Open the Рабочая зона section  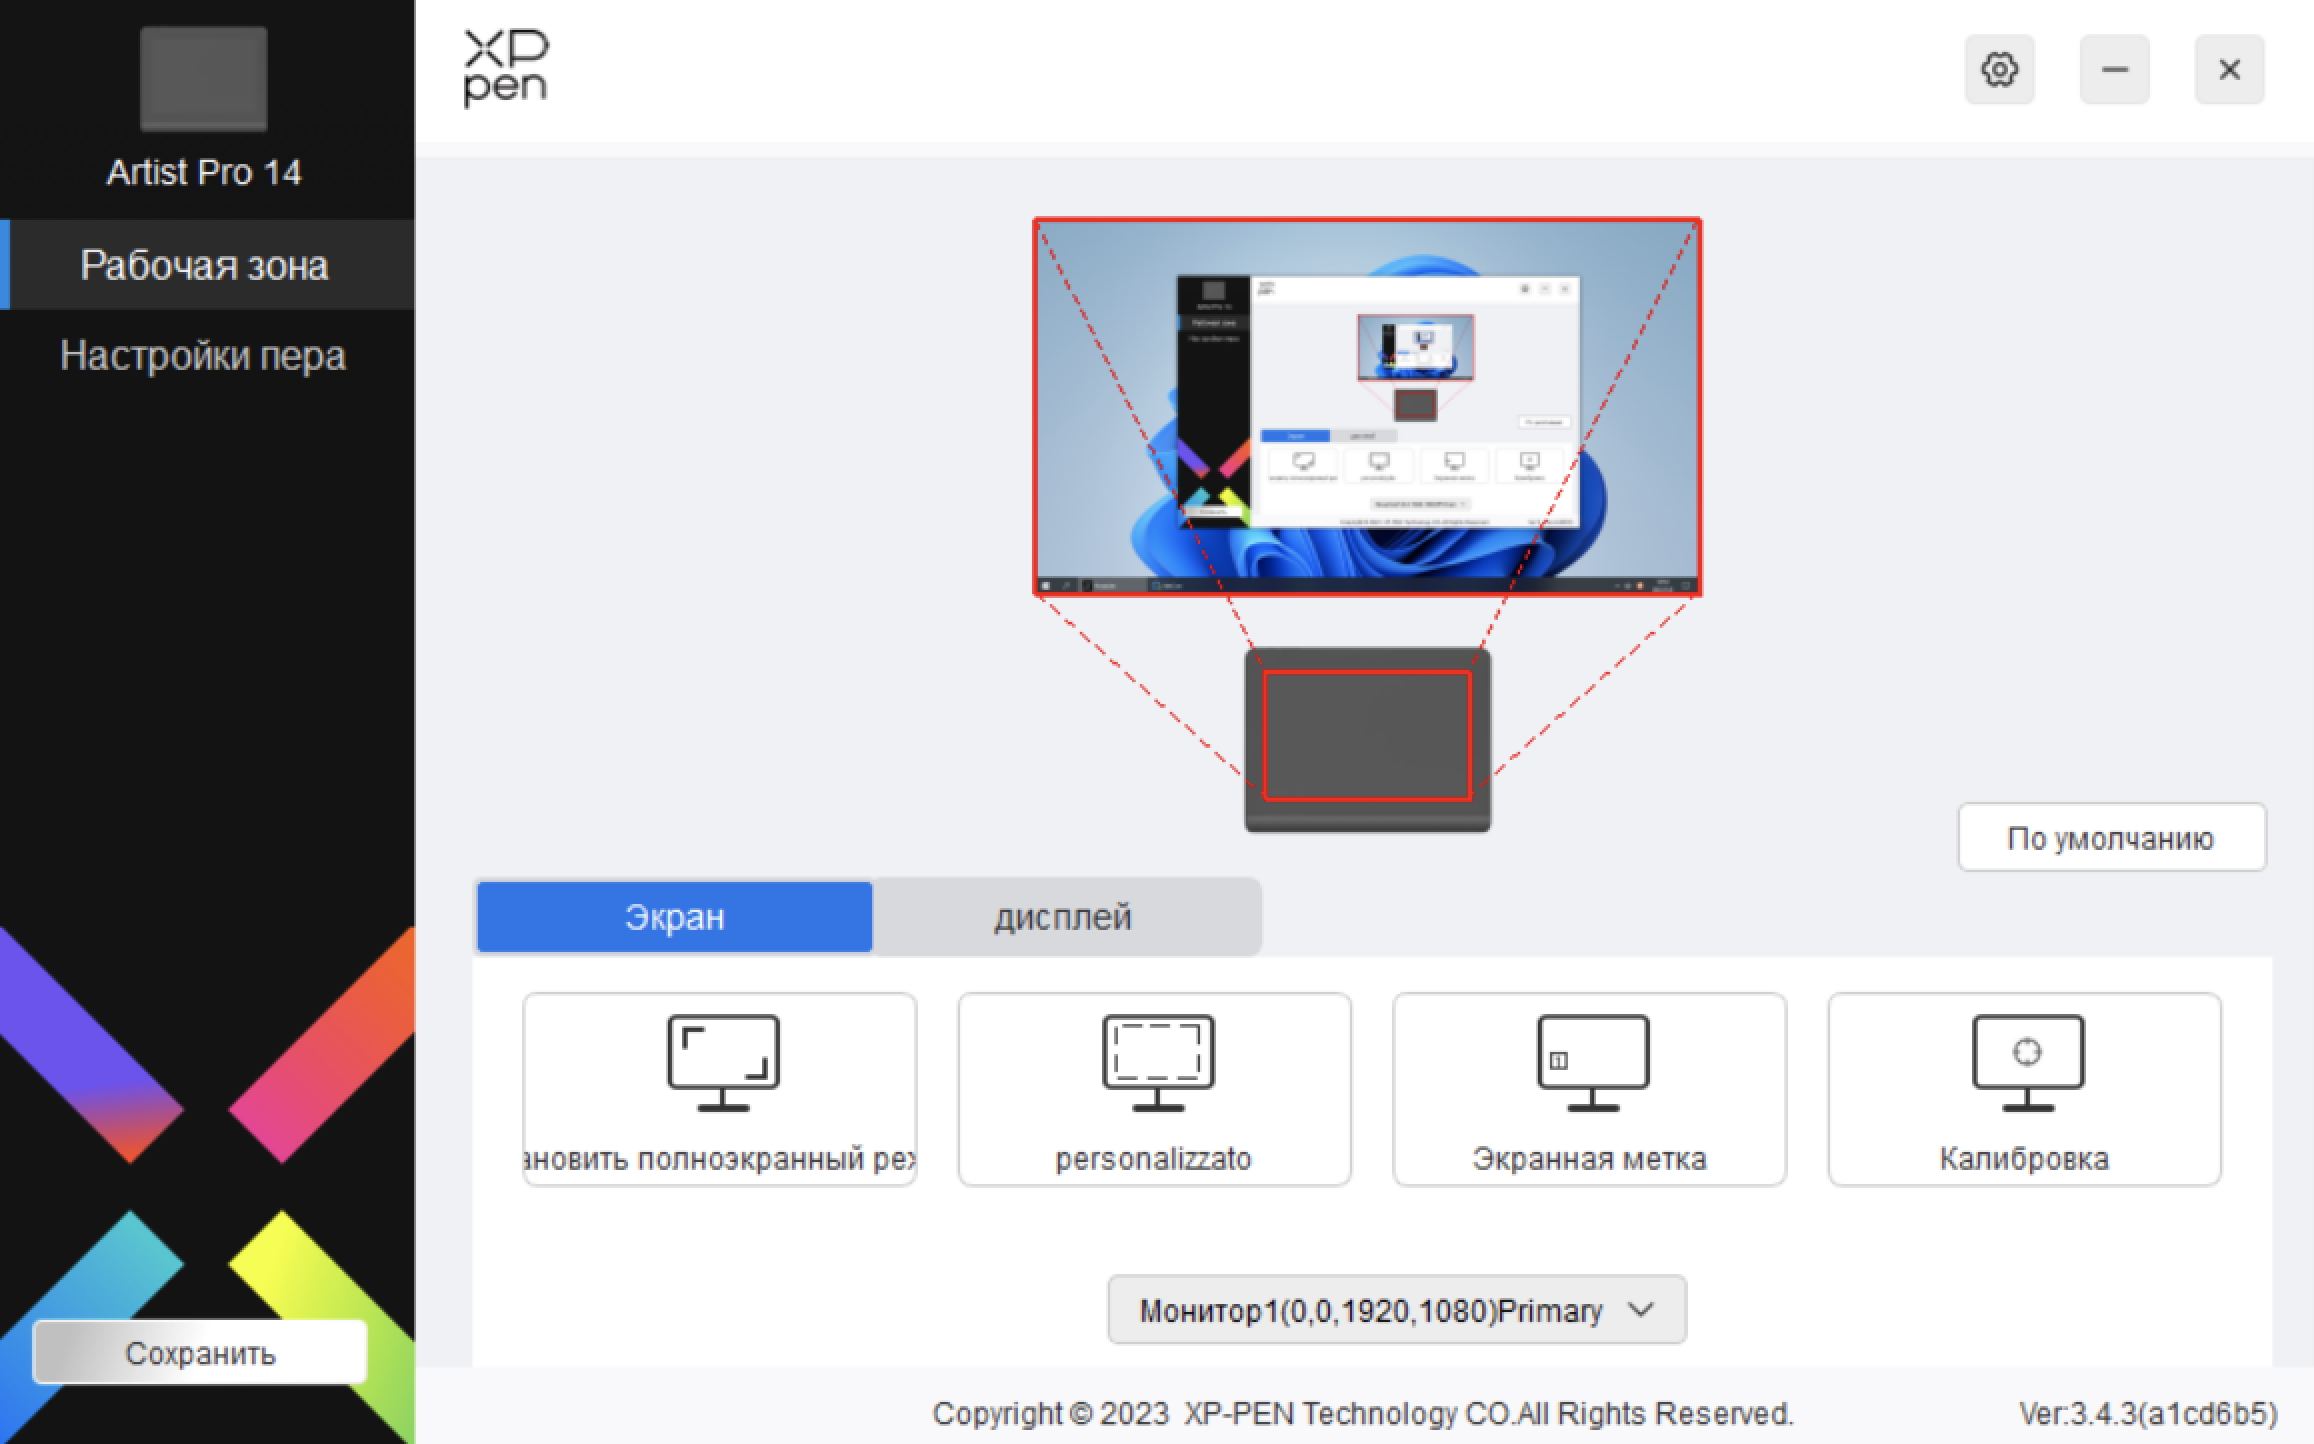207,265
